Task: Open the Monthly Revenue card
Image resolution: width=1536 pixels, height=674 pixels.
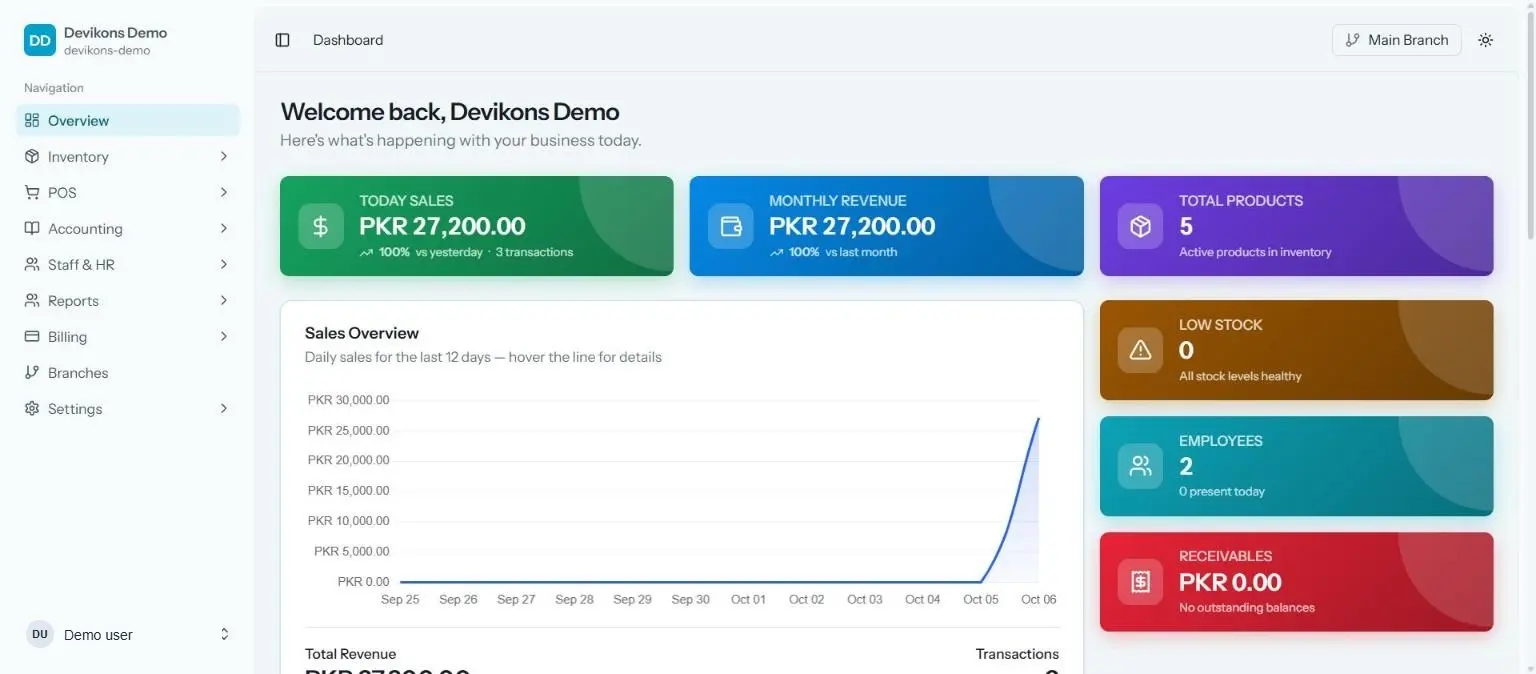Action: click(x=887, y=226)
